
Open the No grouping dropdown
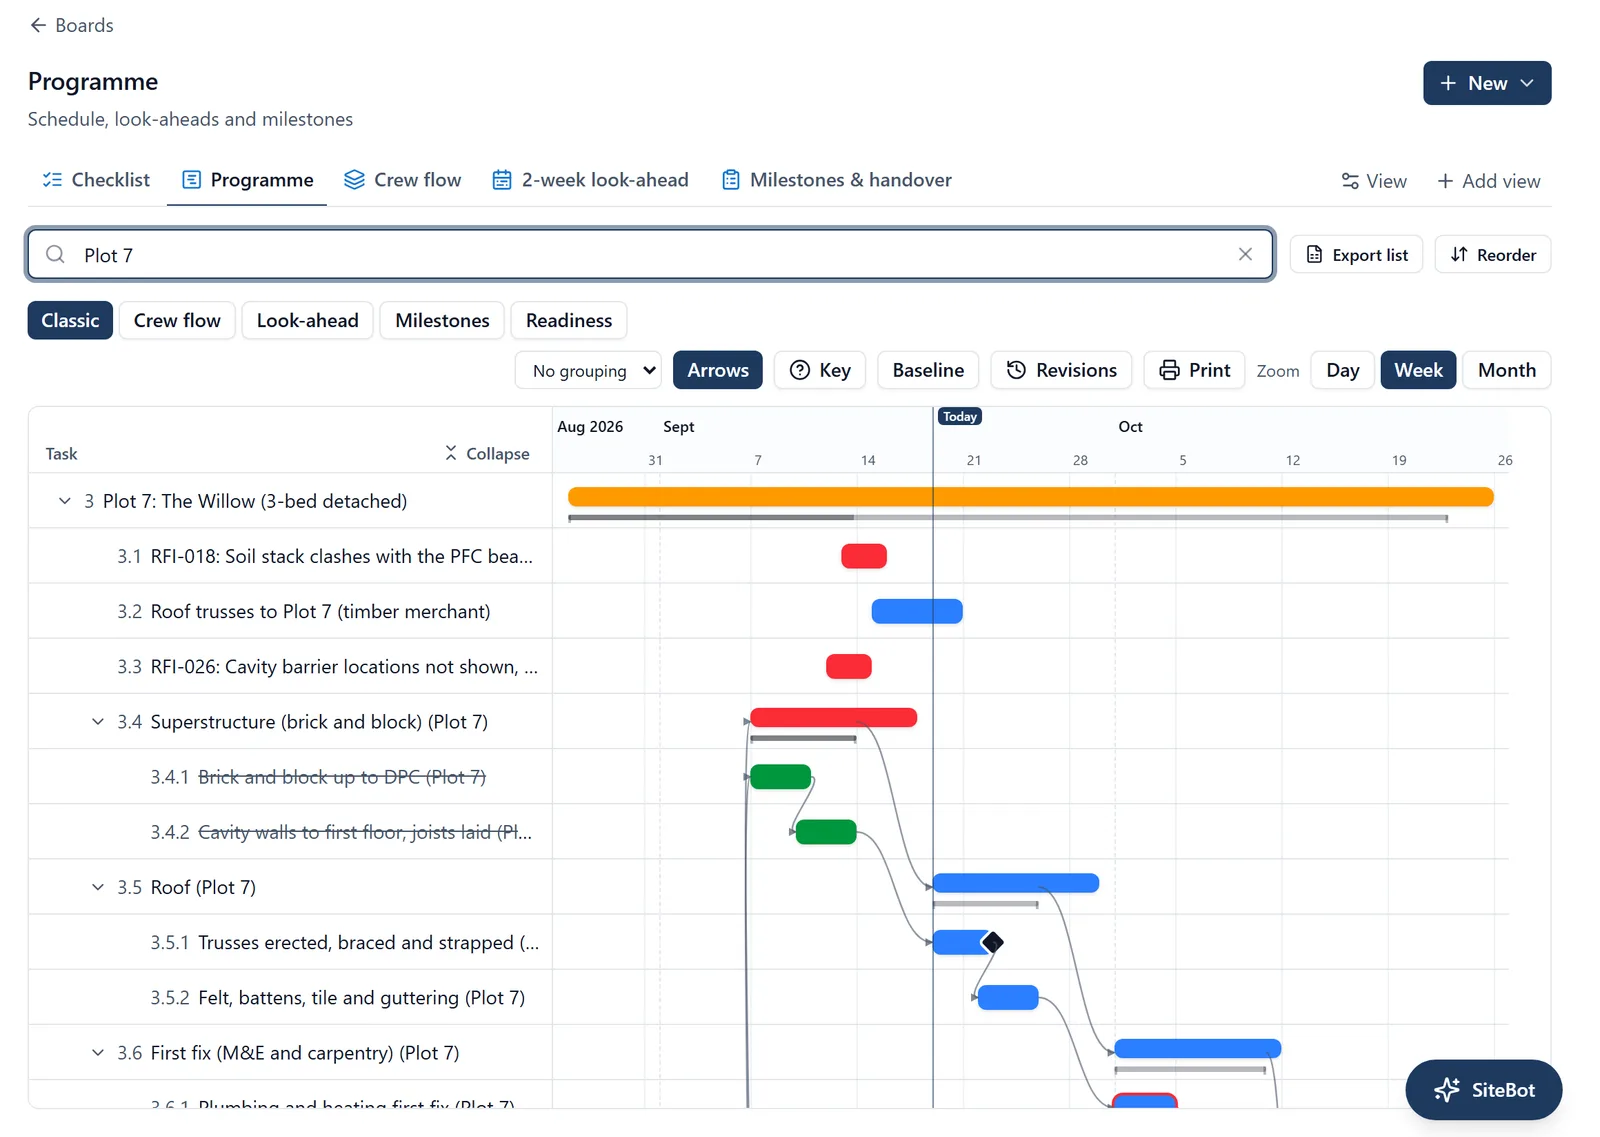(x=588, y=370)
